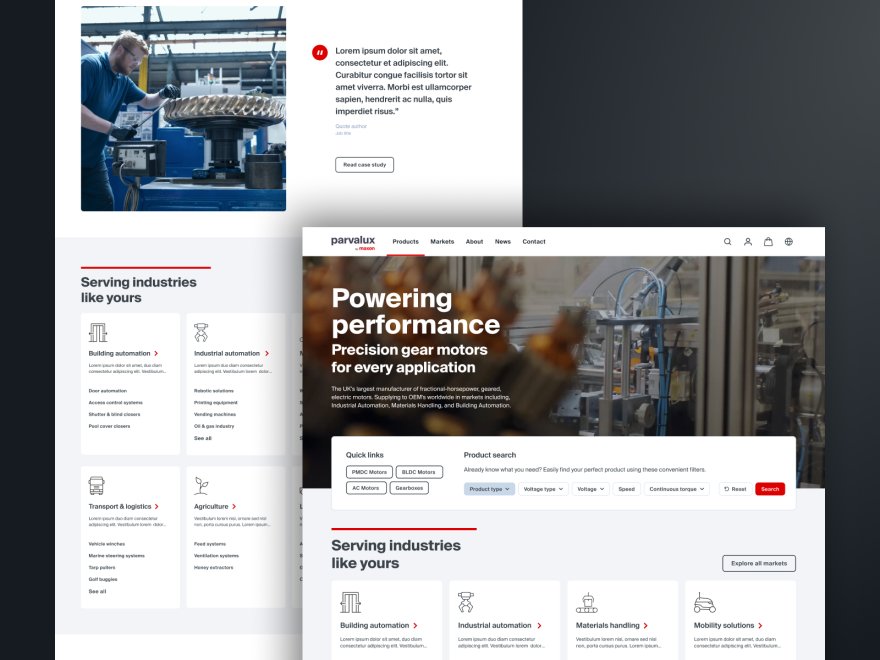
Task: Expand the Product type filter dropdown
Action: 489,489
